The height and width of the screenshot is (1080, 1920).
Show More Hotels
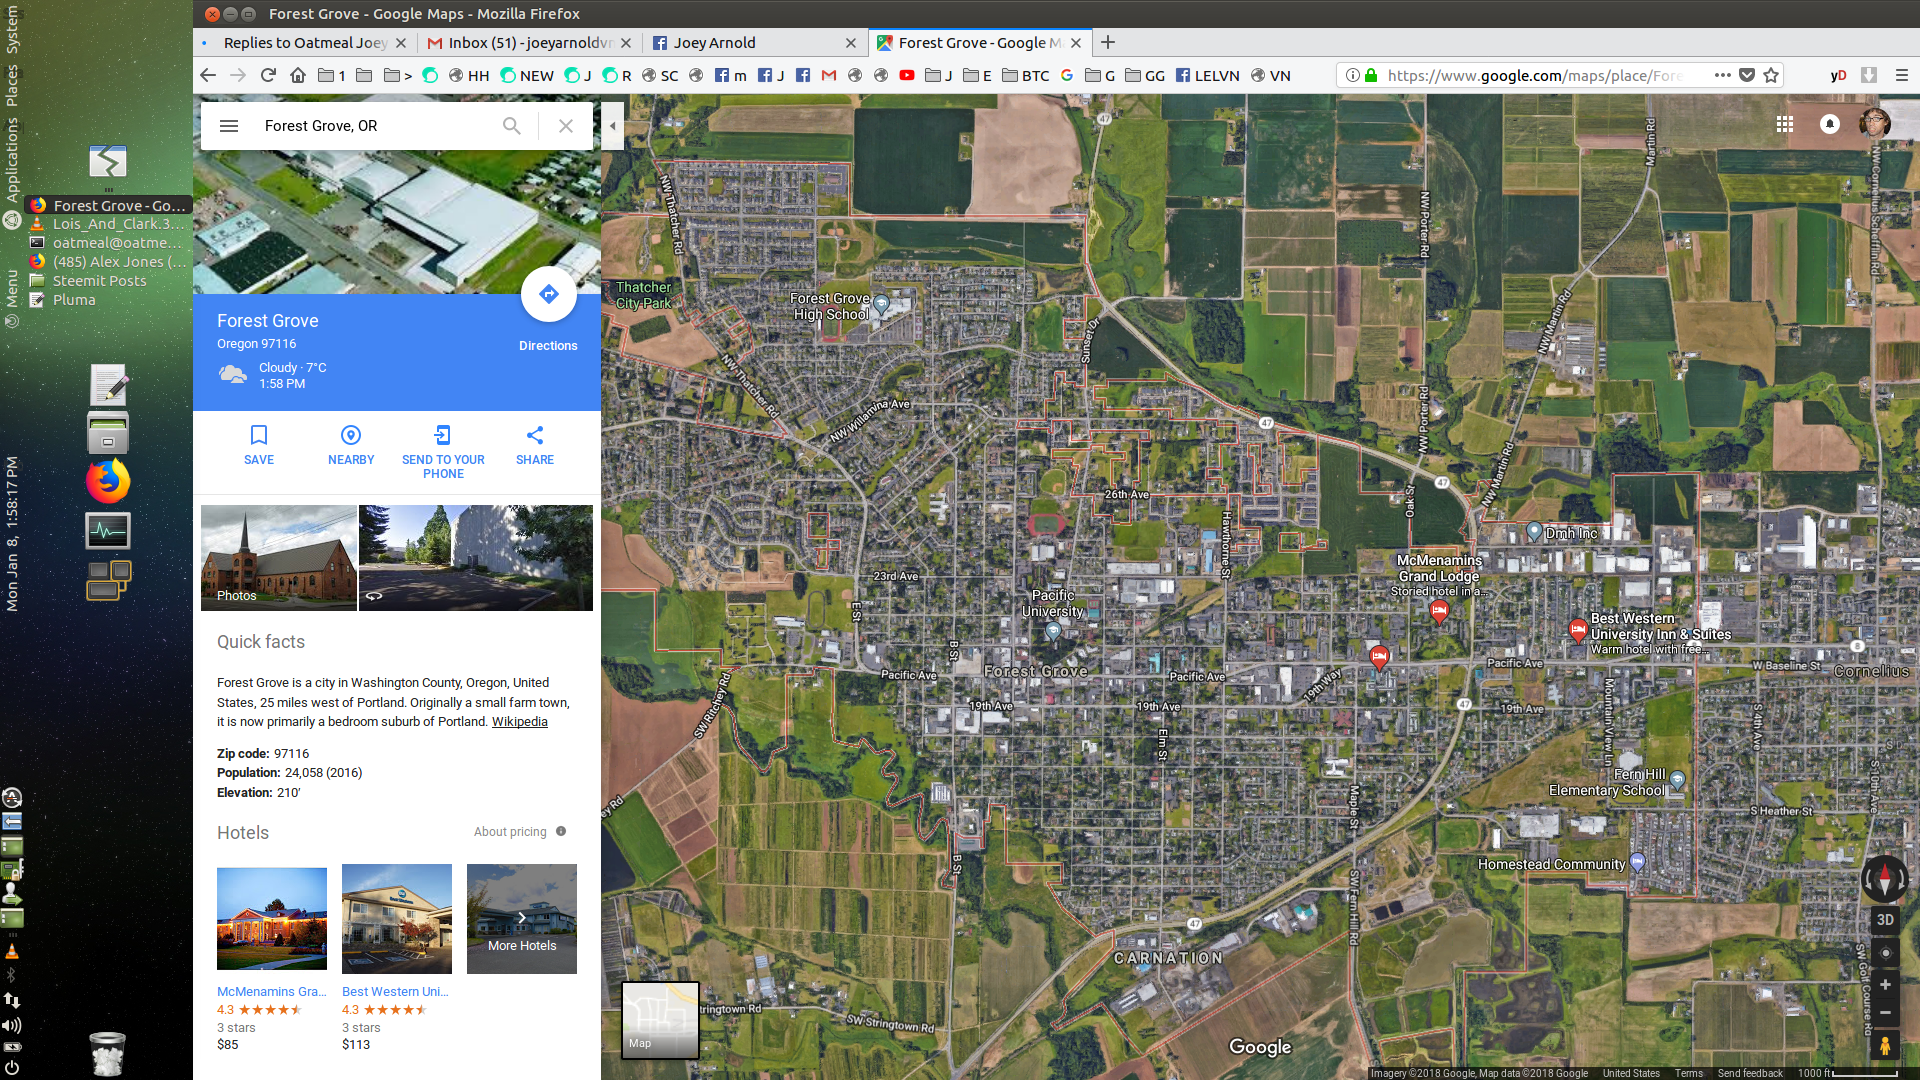(x=522, y=919)
